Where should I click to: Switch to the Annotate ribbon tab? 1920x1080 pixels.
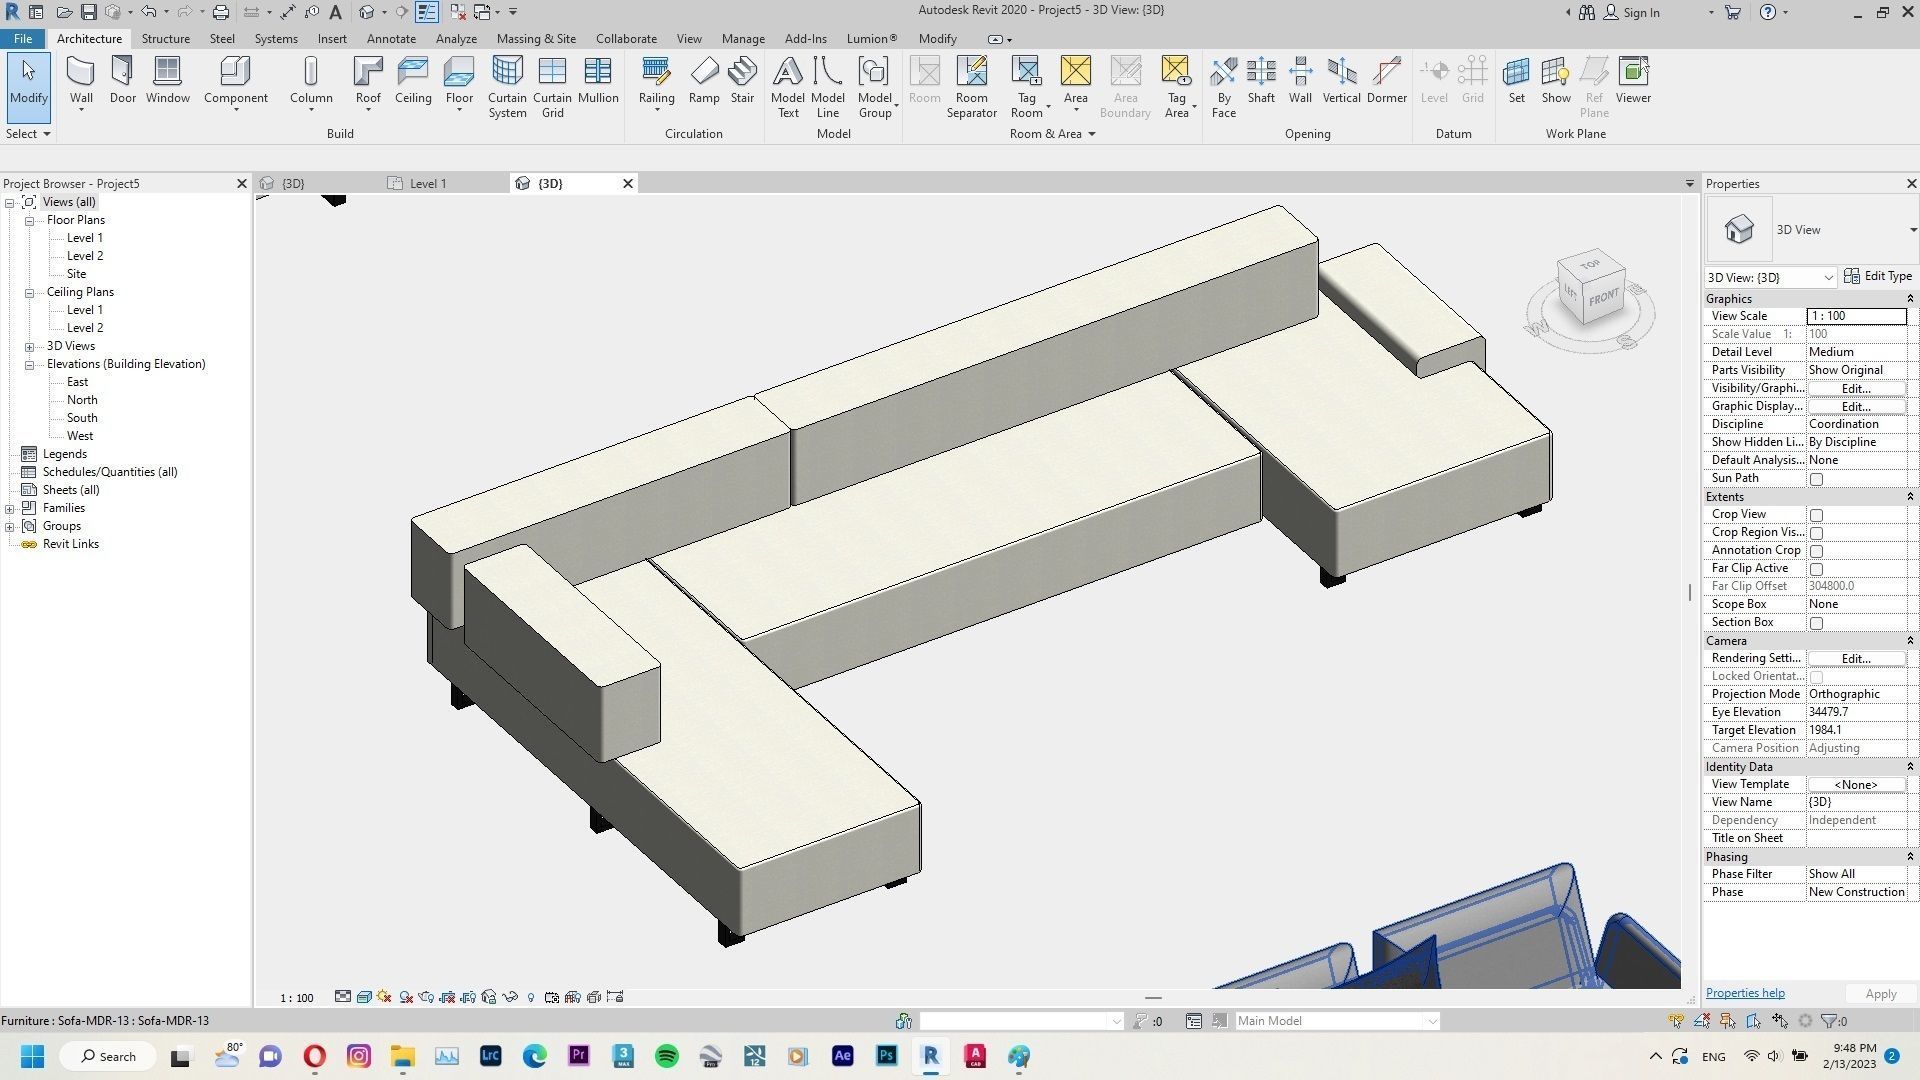click(x=391, y=38)
